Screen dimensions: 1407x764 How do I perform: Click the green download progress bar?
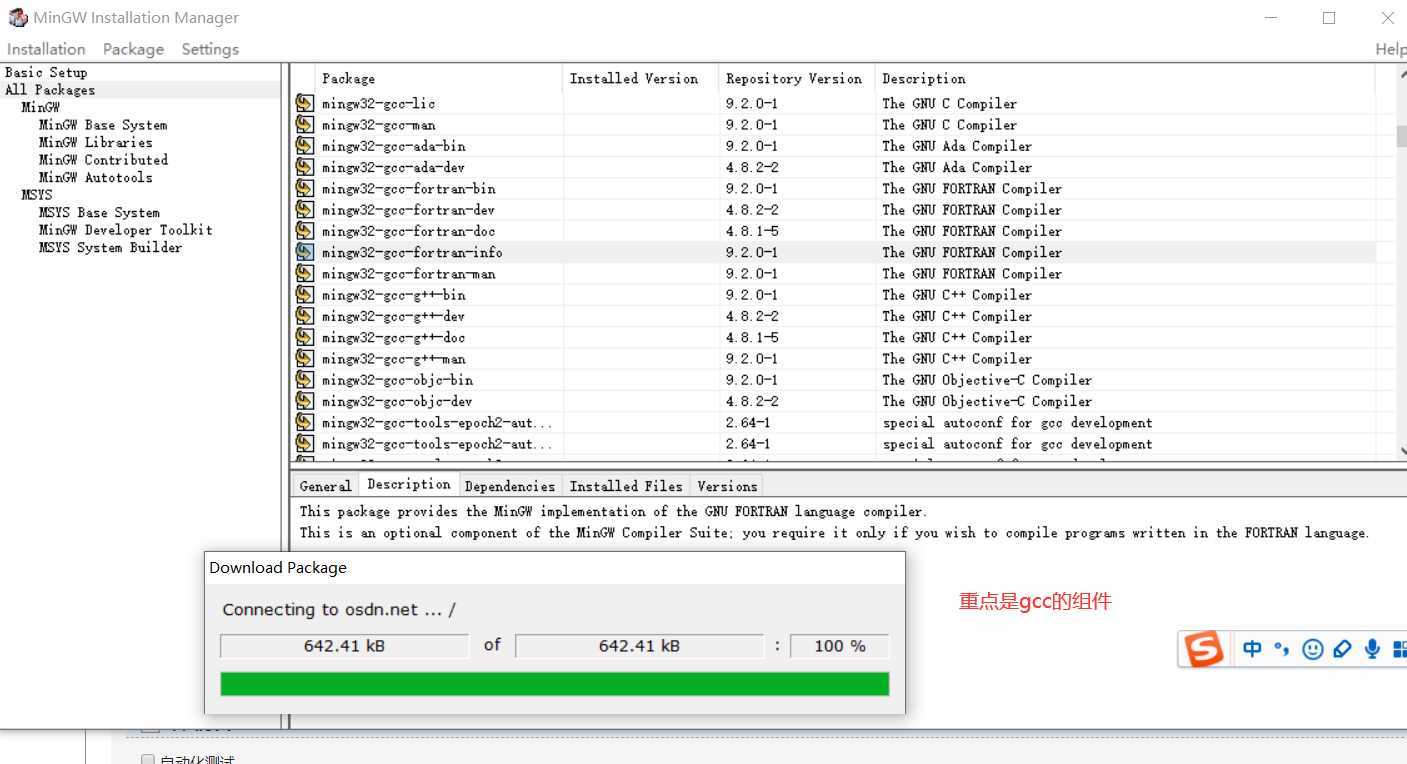point(554,684)
